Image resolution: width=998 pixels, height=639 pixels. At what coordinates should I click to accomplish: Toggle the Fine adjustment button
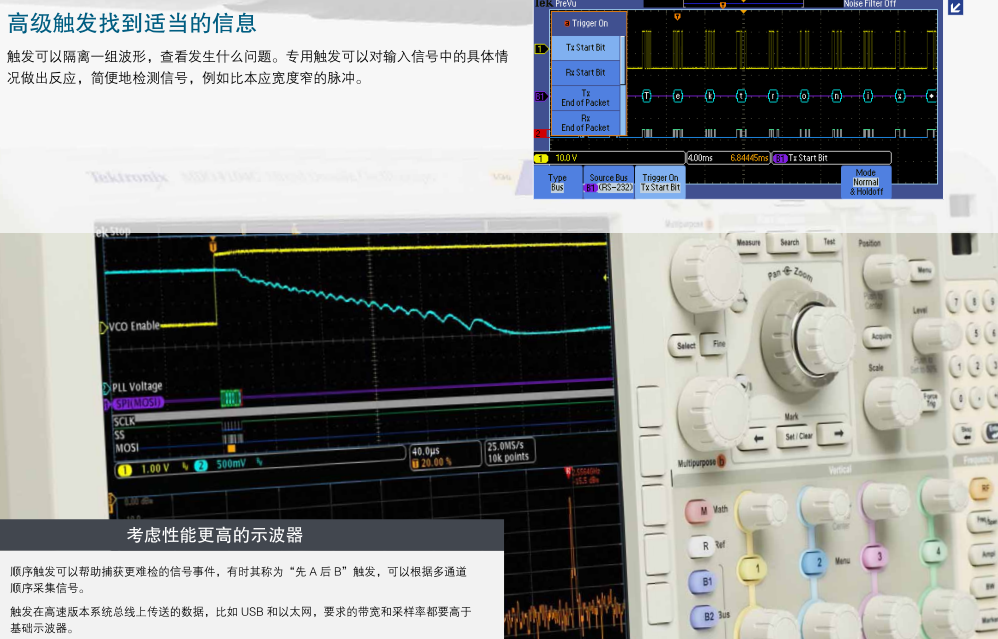coord(717,344)
